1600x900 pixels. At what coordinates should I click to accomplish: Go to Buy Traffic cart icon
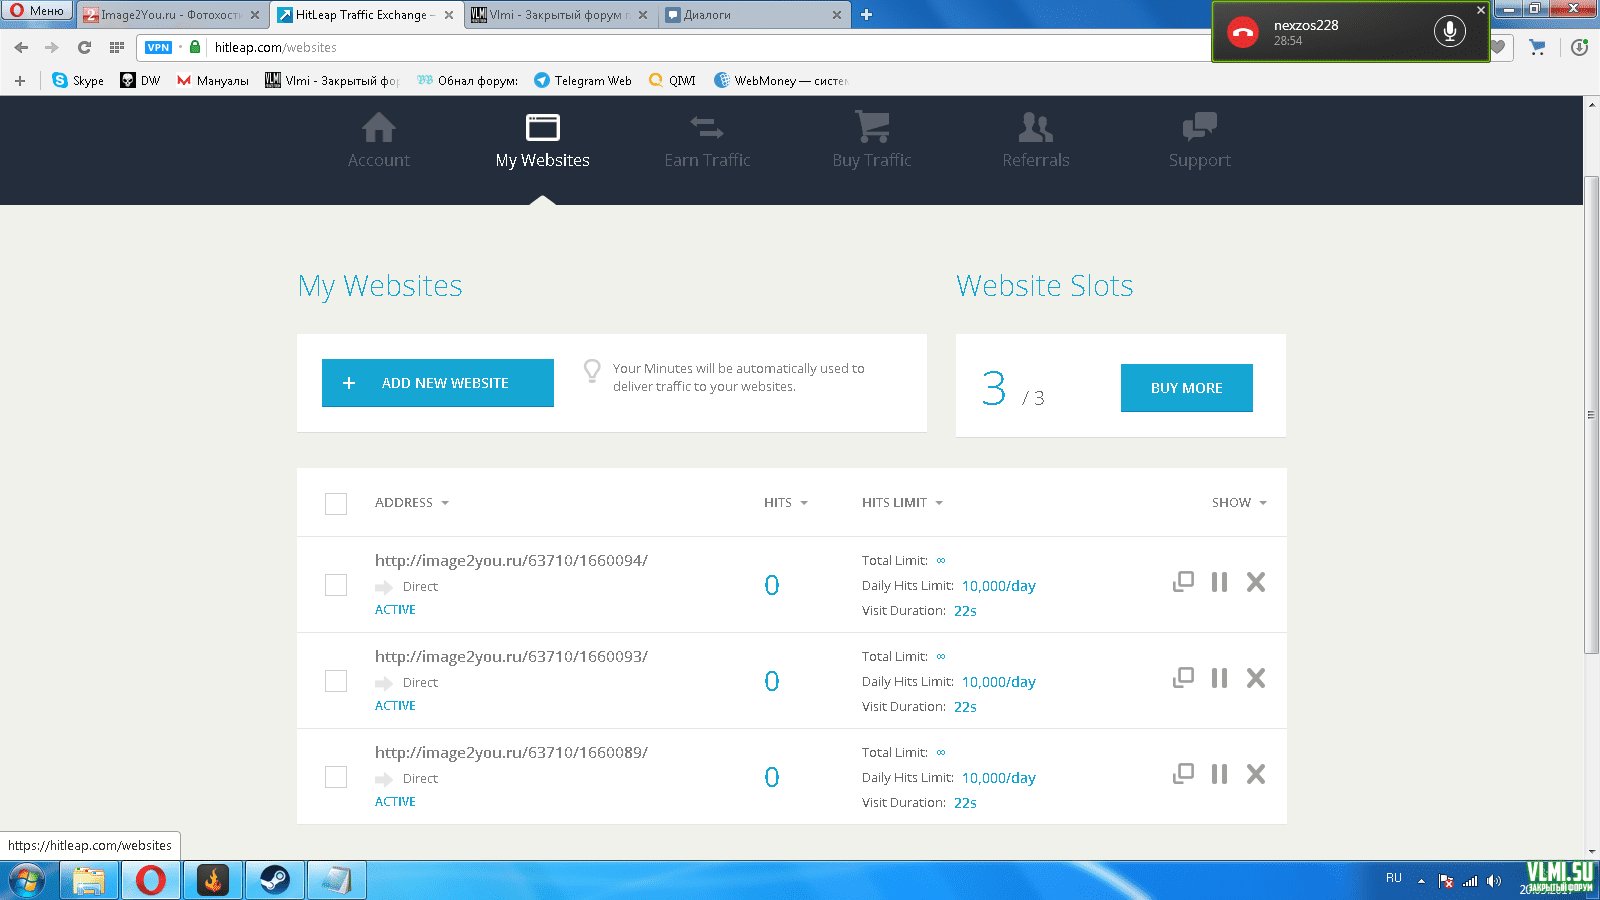pyautogui.click(x=871, y=128)
